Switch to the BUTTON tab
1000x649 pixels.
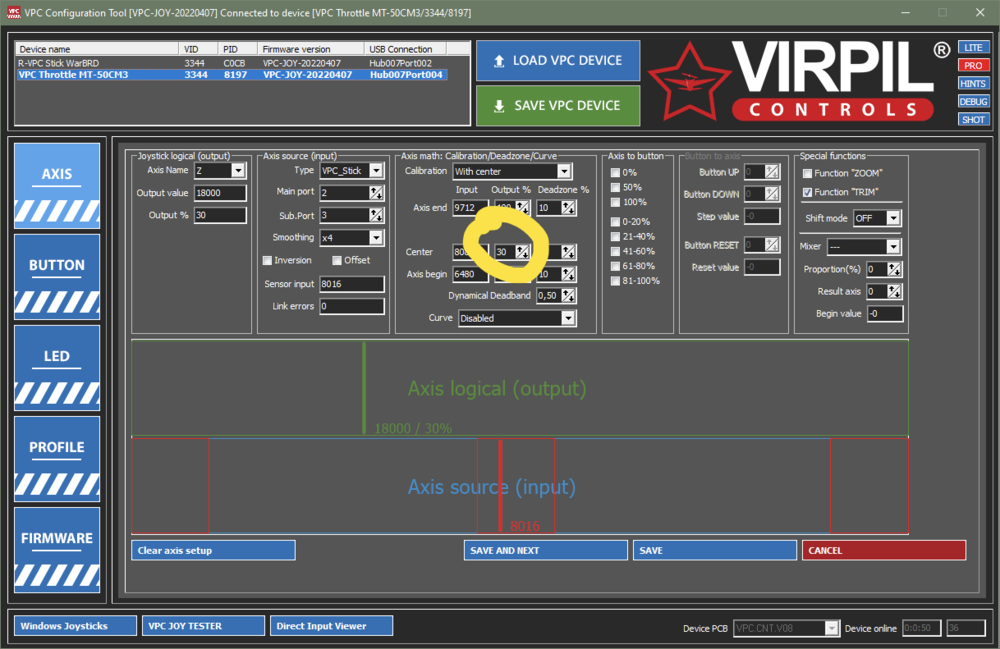coord(57,277)
